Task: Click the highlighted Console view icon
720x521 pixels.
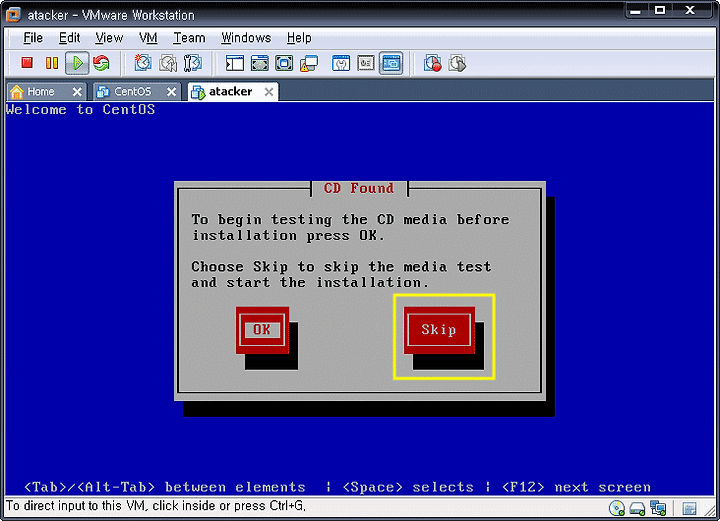Action: point(391,63)
